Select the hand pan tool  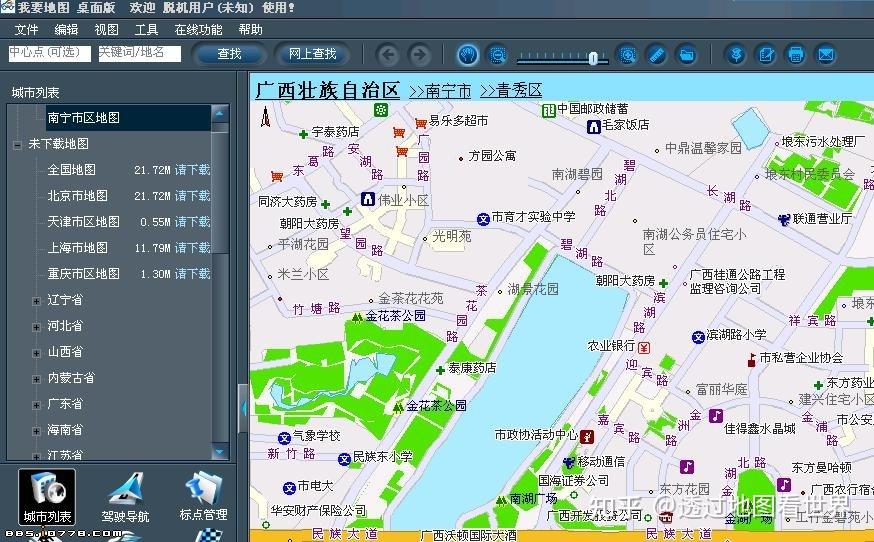point(468,55)
